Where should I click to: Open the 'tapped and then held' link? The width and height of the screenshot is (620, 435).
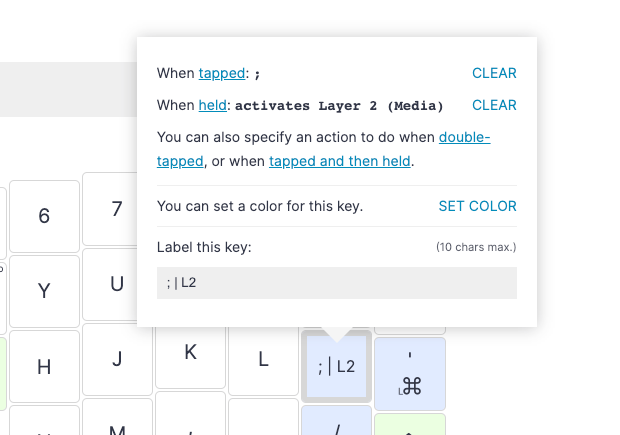(x=340, y=161)
